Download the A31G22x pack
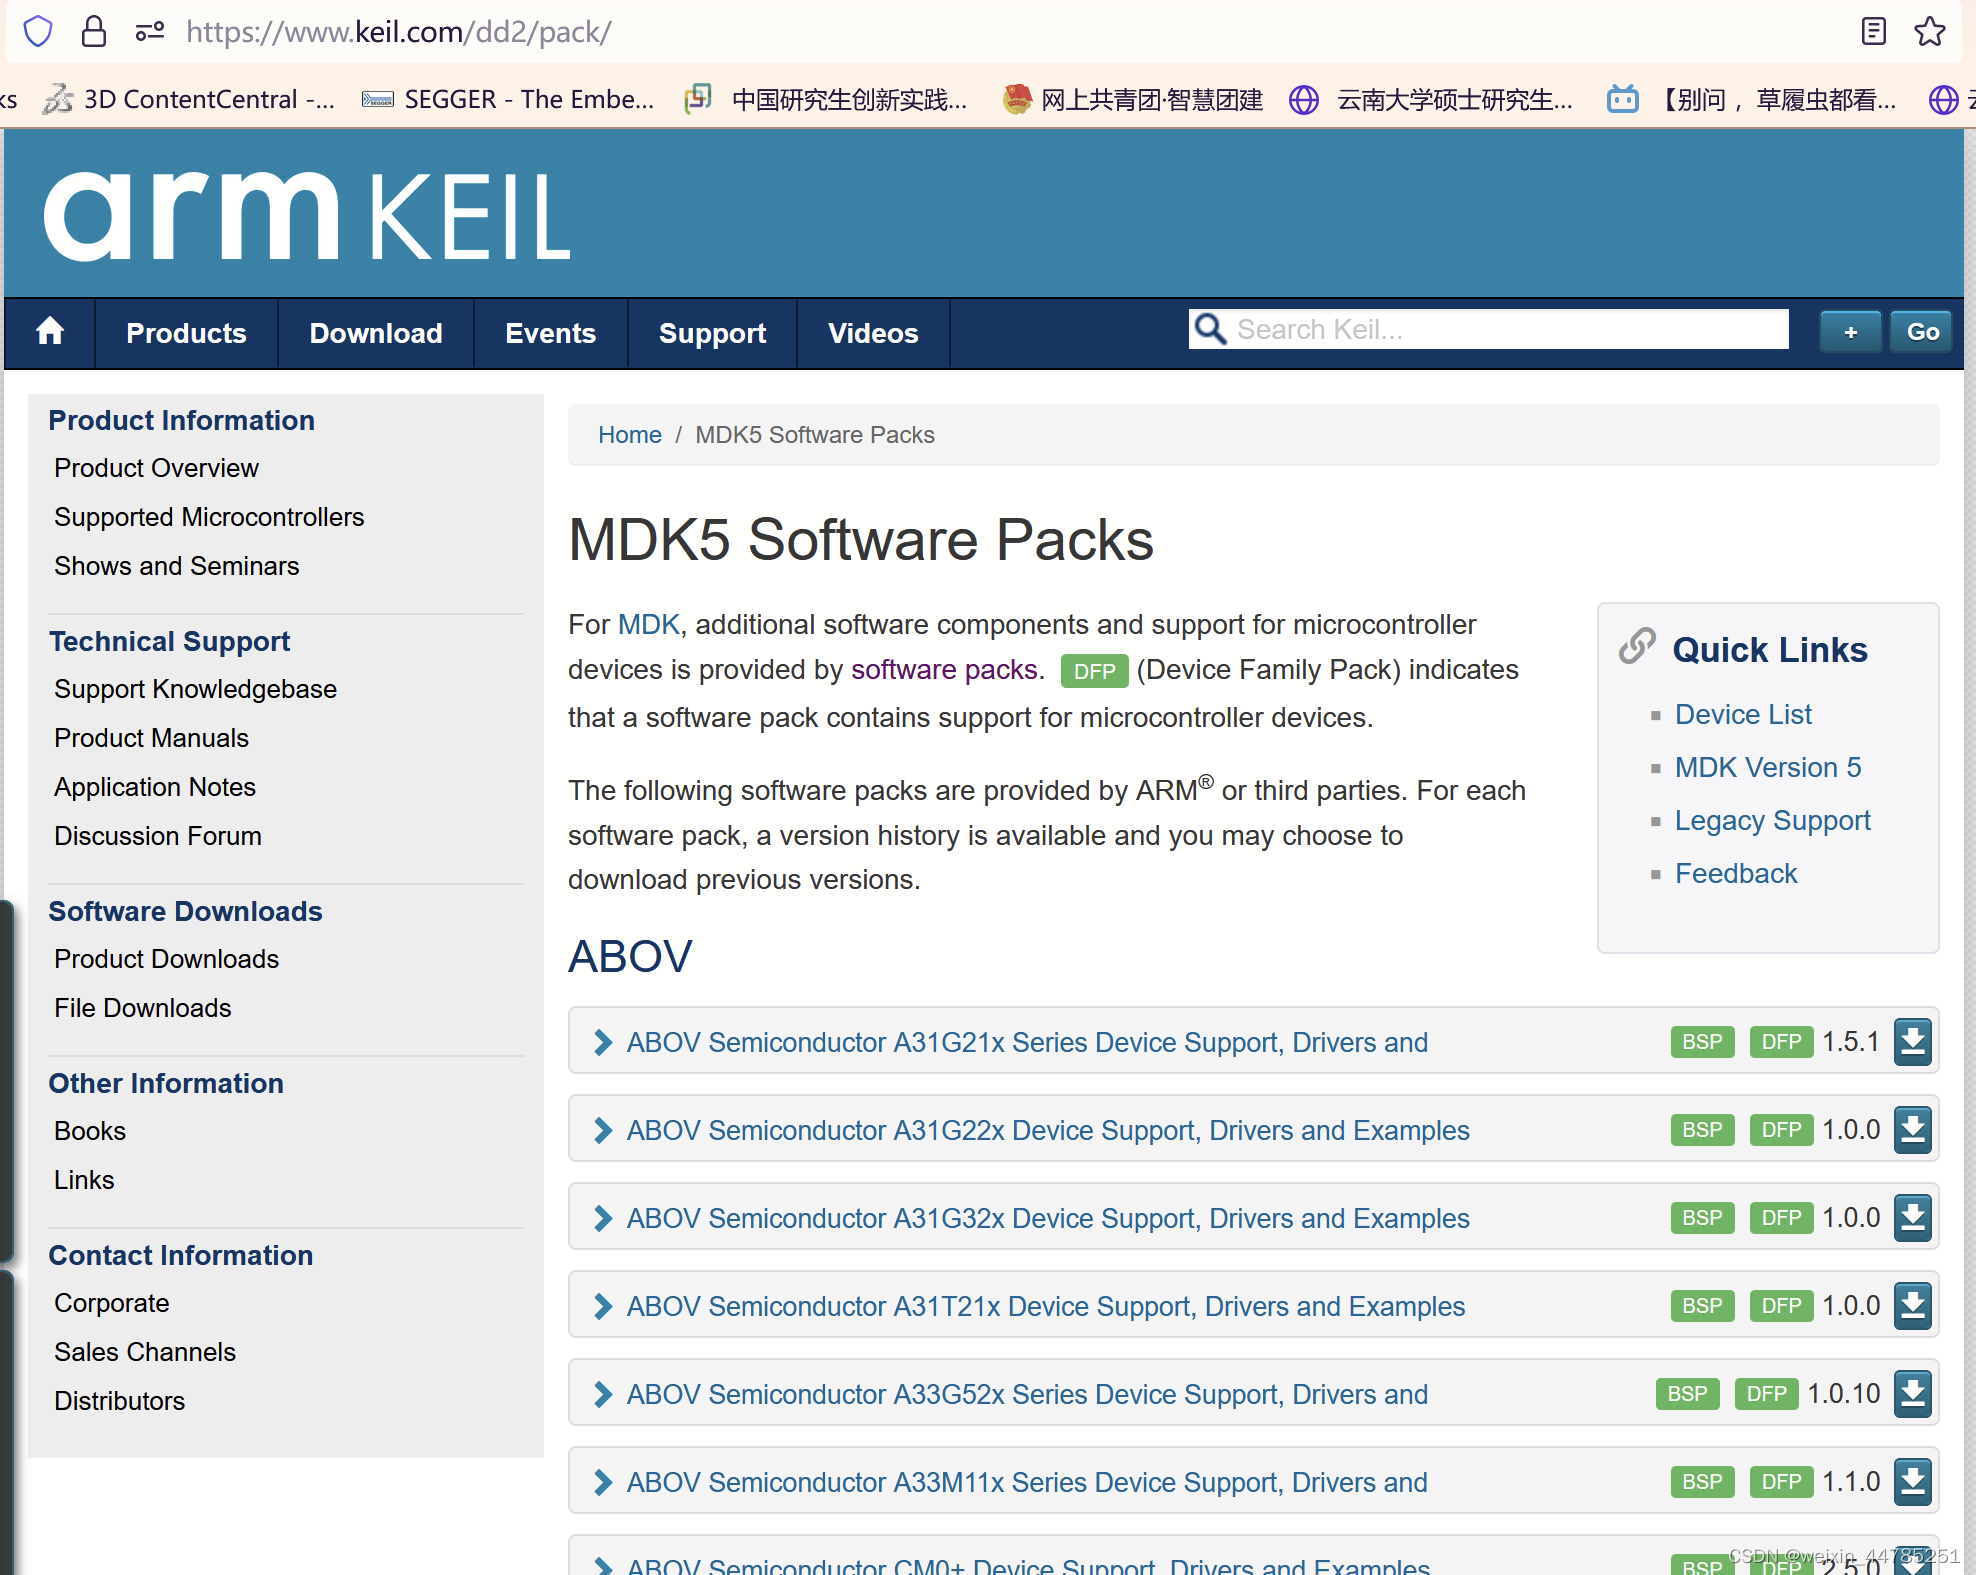 pos(1912,1130)
